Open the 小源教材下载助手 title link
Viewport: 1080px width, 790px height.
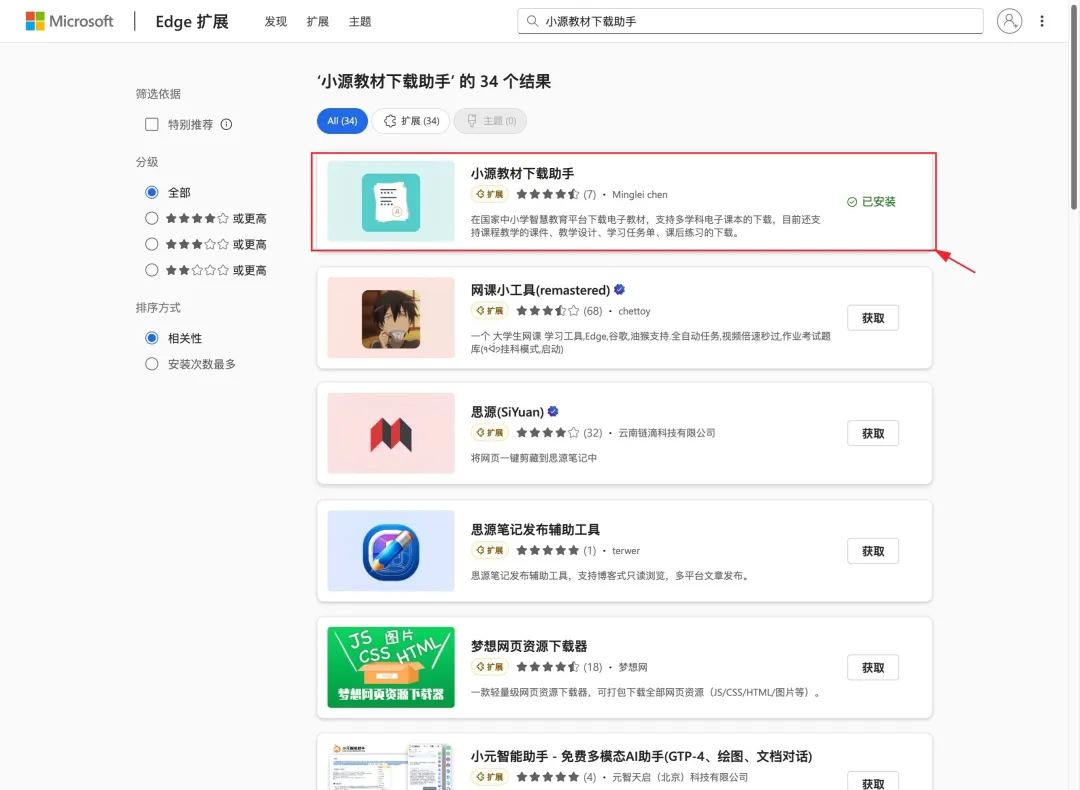coord(522,174)
